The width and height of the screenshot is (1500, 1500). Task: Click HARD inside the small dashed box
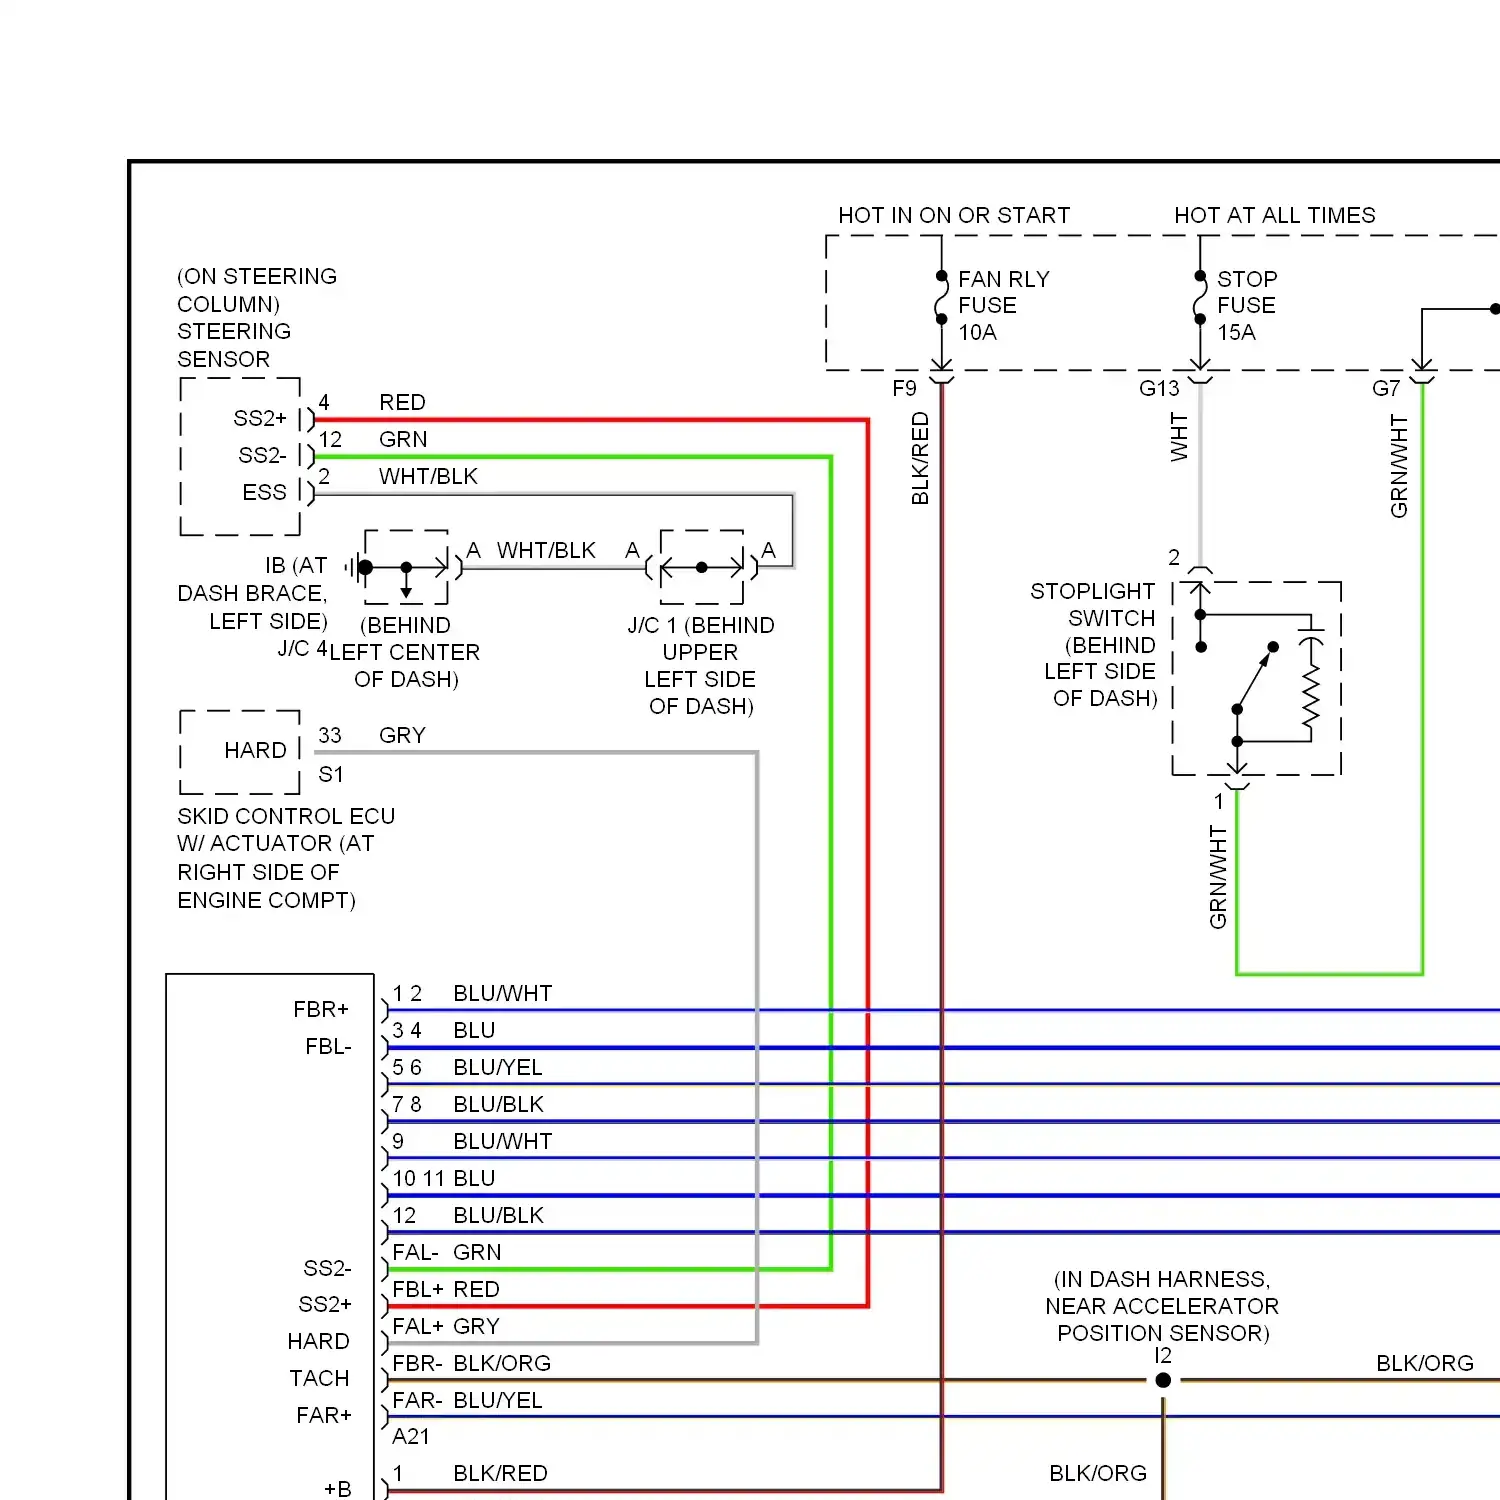click(256, 750)
